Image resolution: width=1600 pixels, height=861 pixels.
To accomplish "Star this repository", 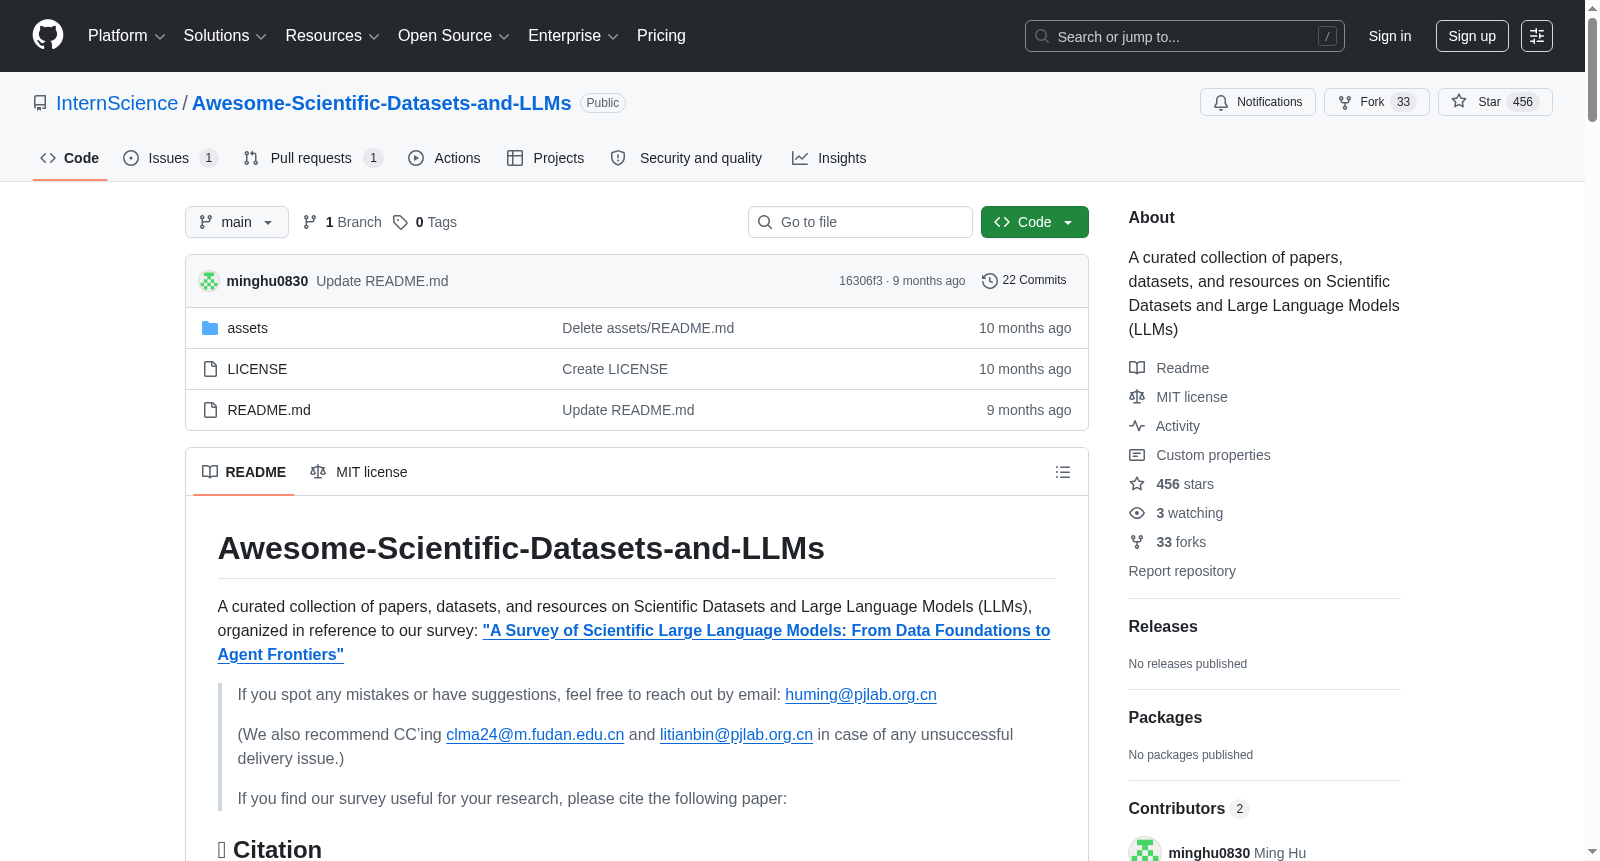I will 1495,102.
